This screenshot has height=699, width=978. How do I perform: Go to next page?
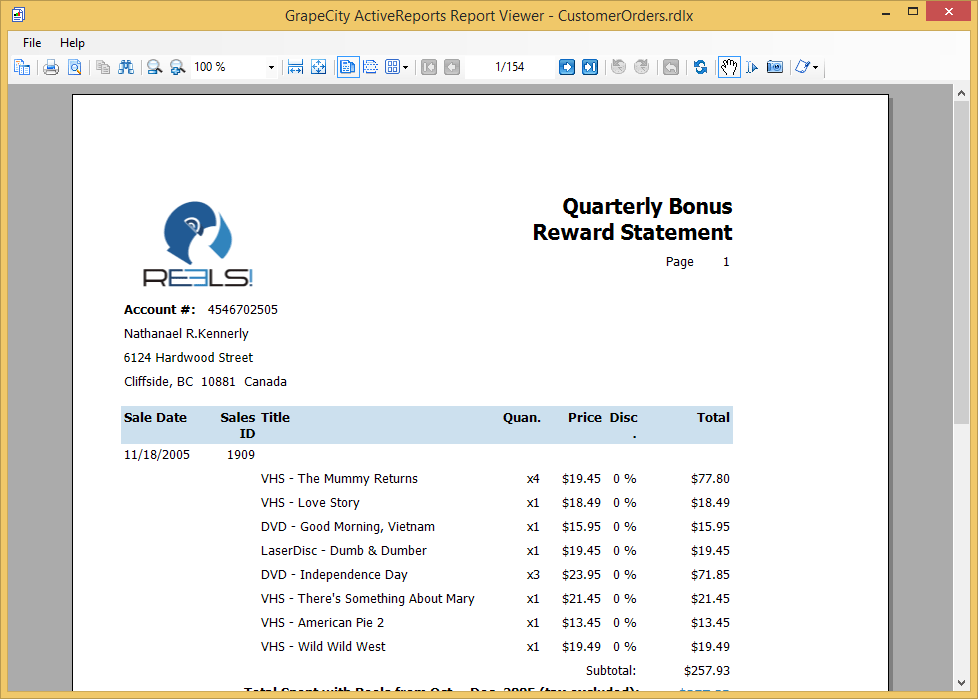(567, 67)
